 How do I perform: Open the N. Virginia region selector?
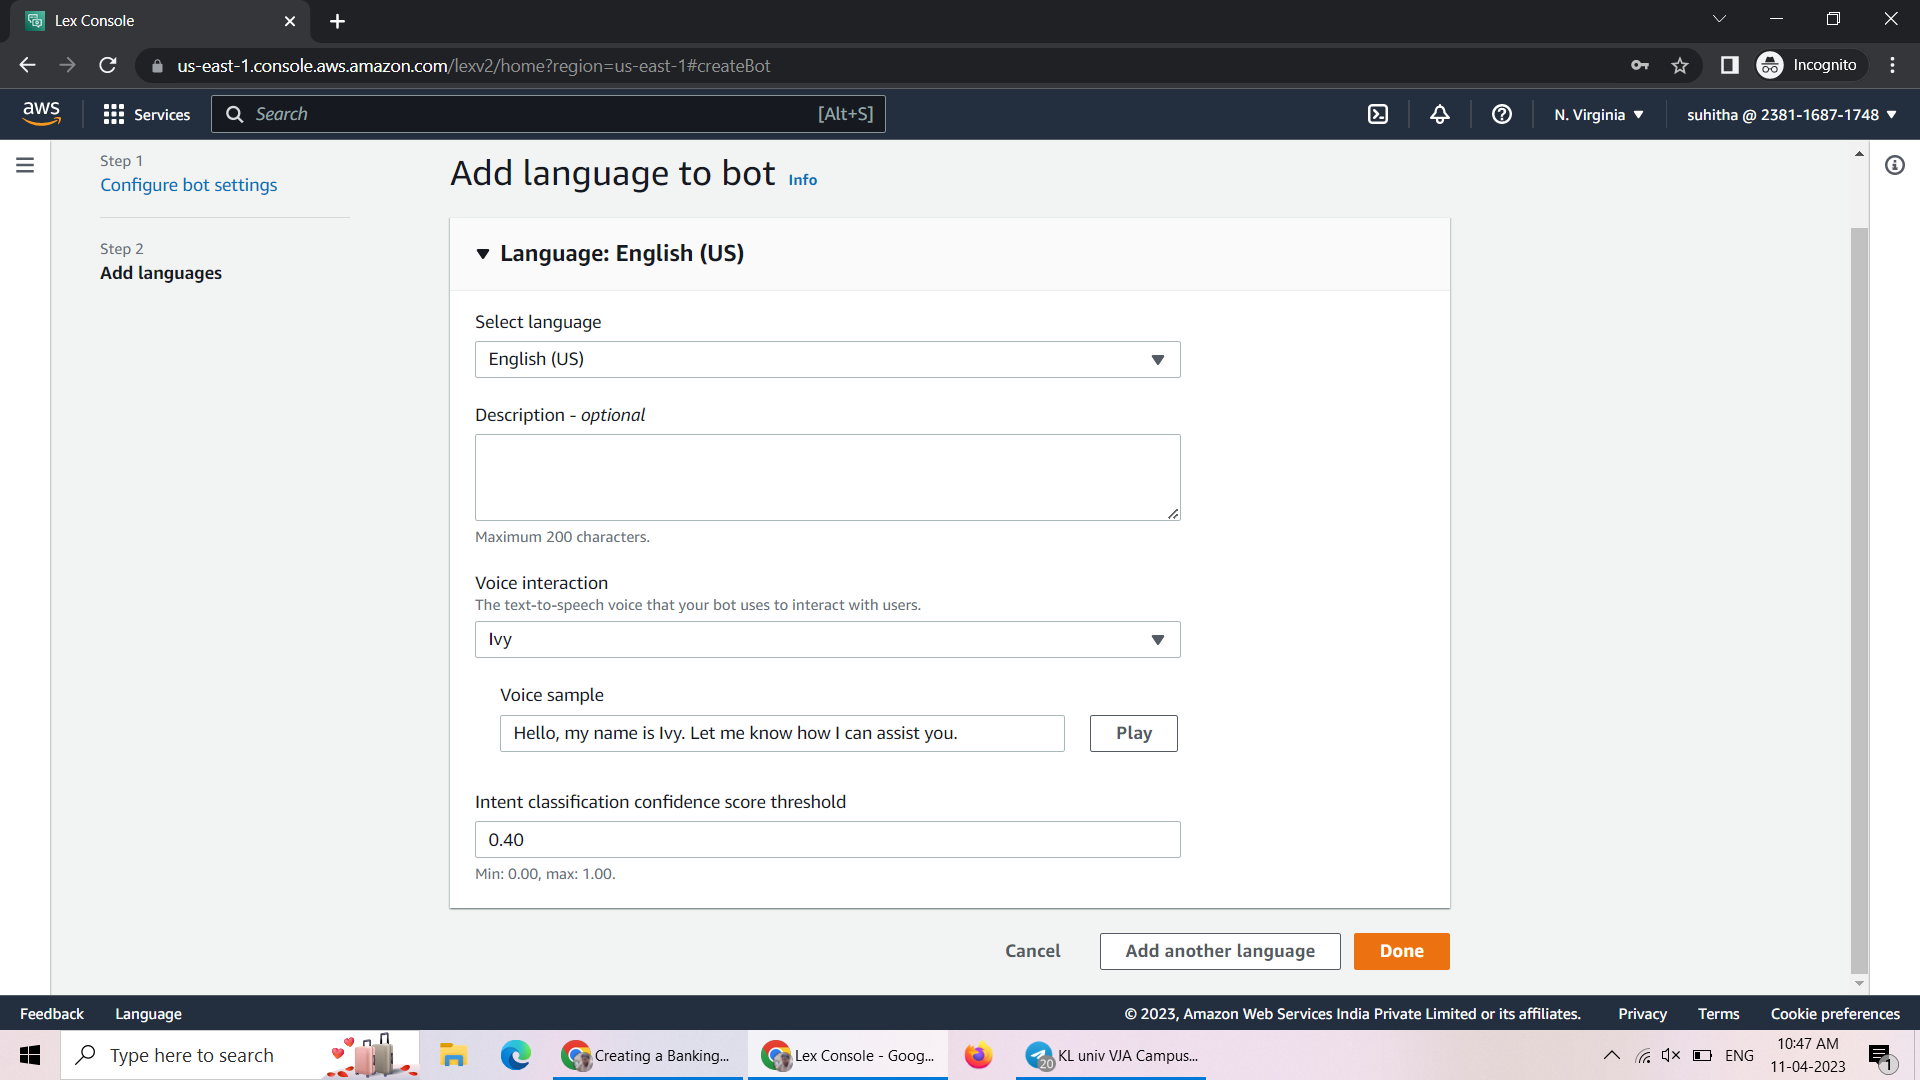point(1597,114)
